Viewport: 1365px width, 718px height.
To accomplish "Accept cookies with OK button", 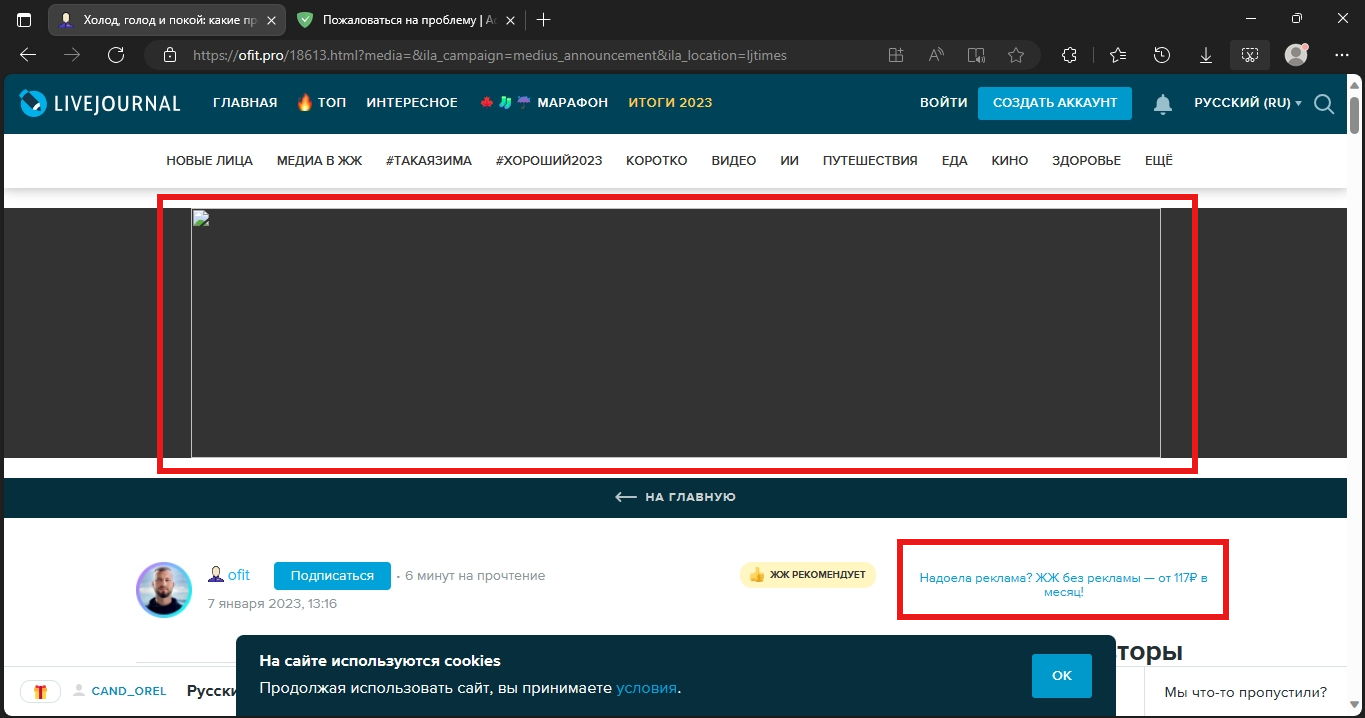I will pyautogui.click(x=1061, y=676).
